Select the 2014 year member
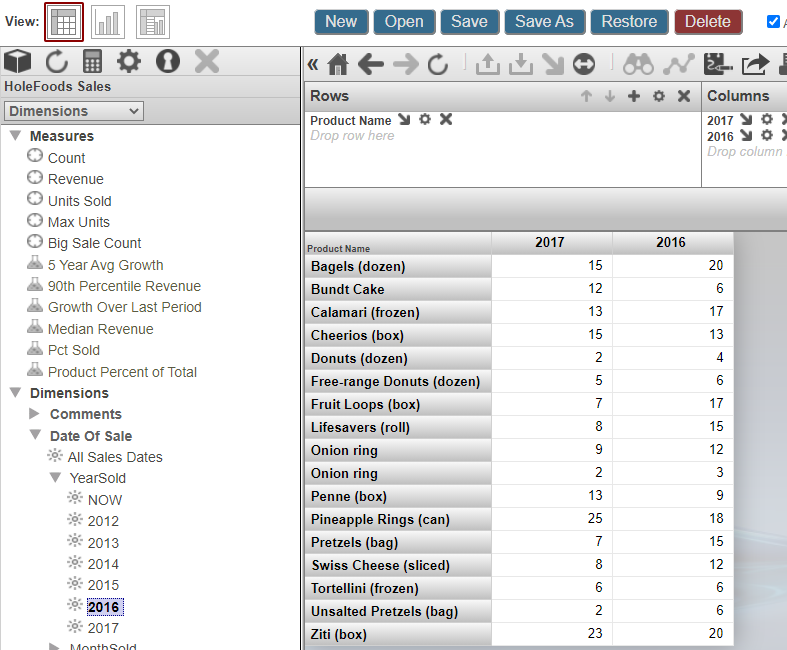The width and height of the screenshot is (787, 650). tap(103, 564)
